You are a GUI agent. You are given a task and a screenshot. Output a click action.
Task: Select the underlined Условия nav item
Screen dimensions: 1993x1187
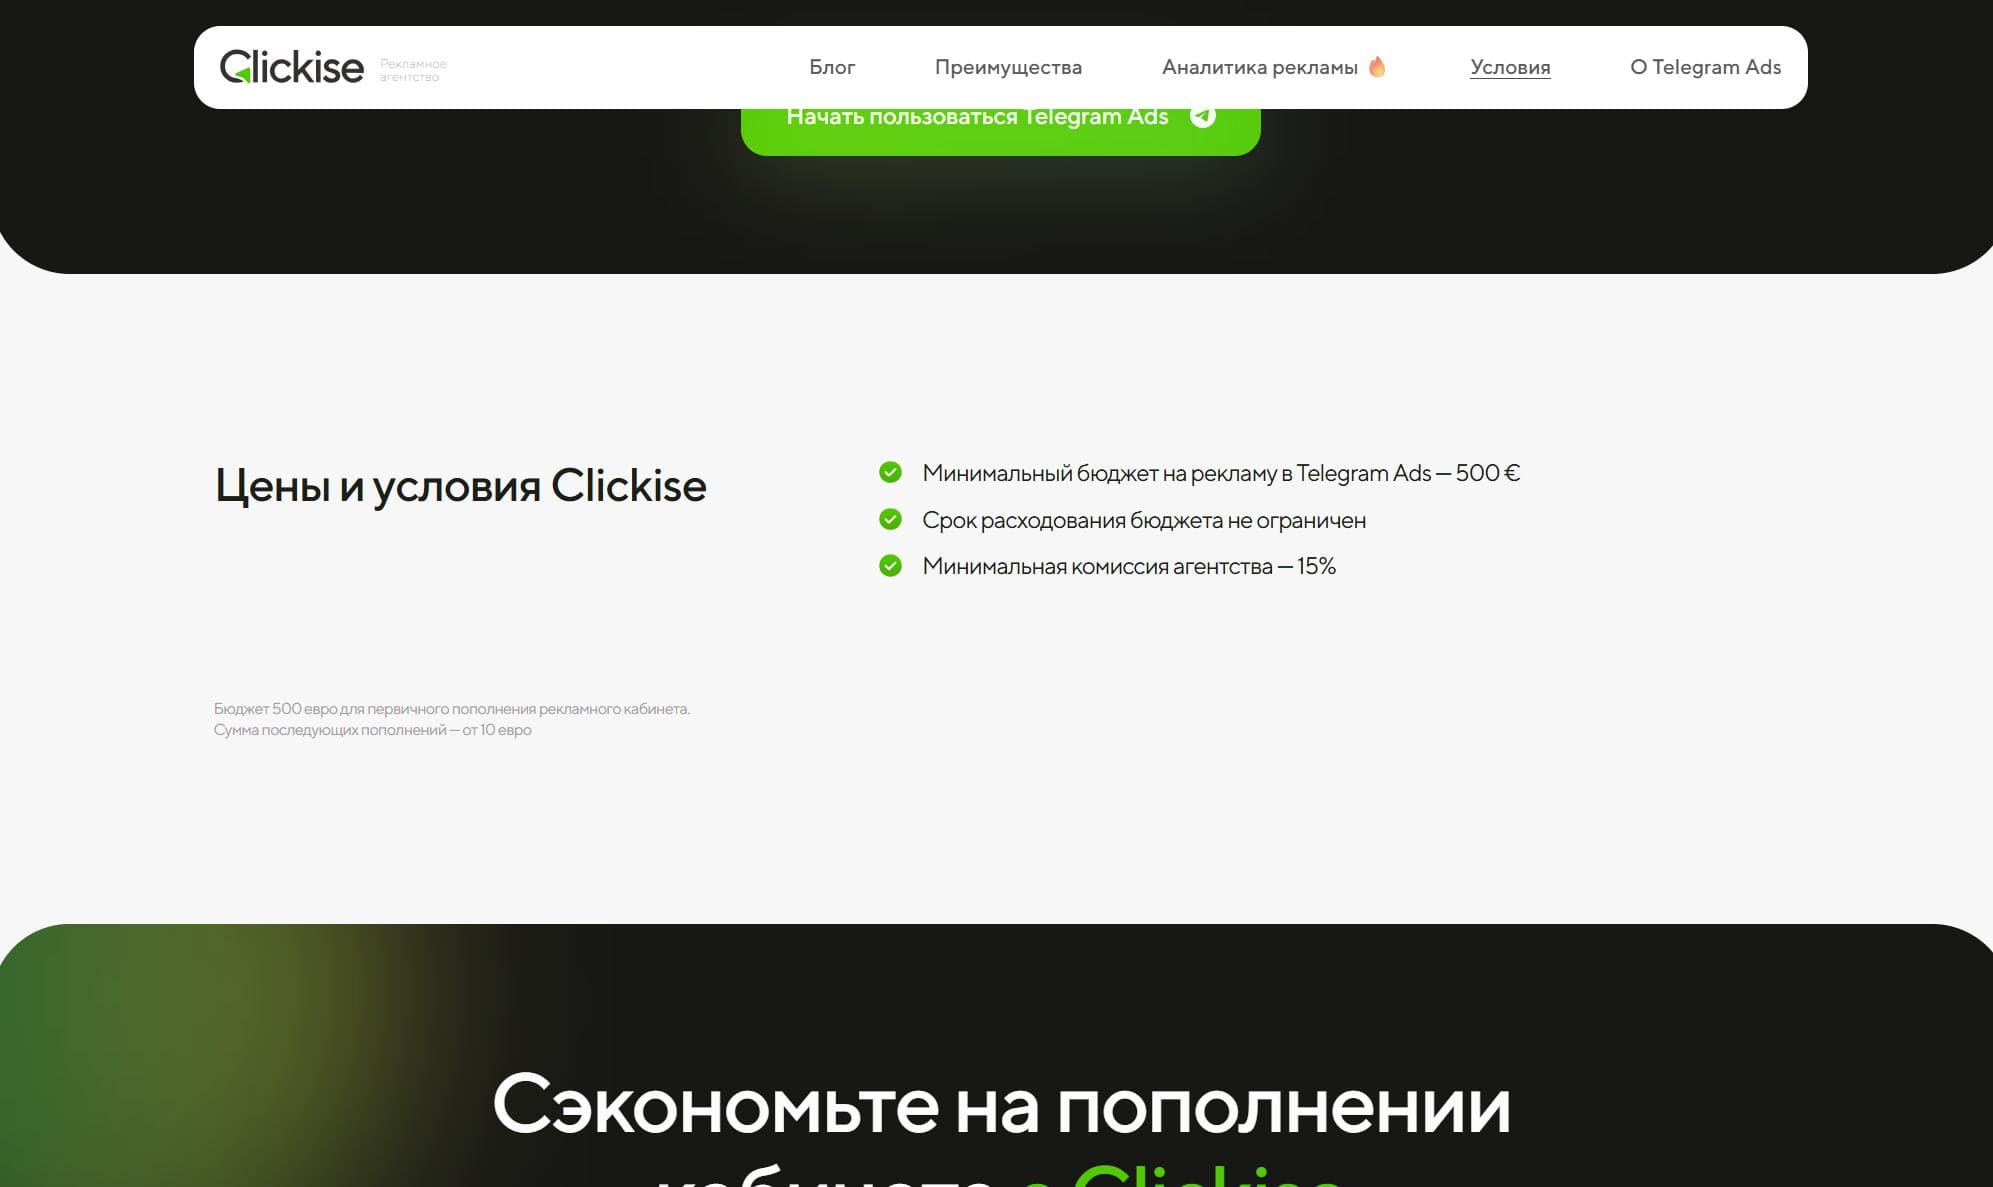coord(1509,67)
